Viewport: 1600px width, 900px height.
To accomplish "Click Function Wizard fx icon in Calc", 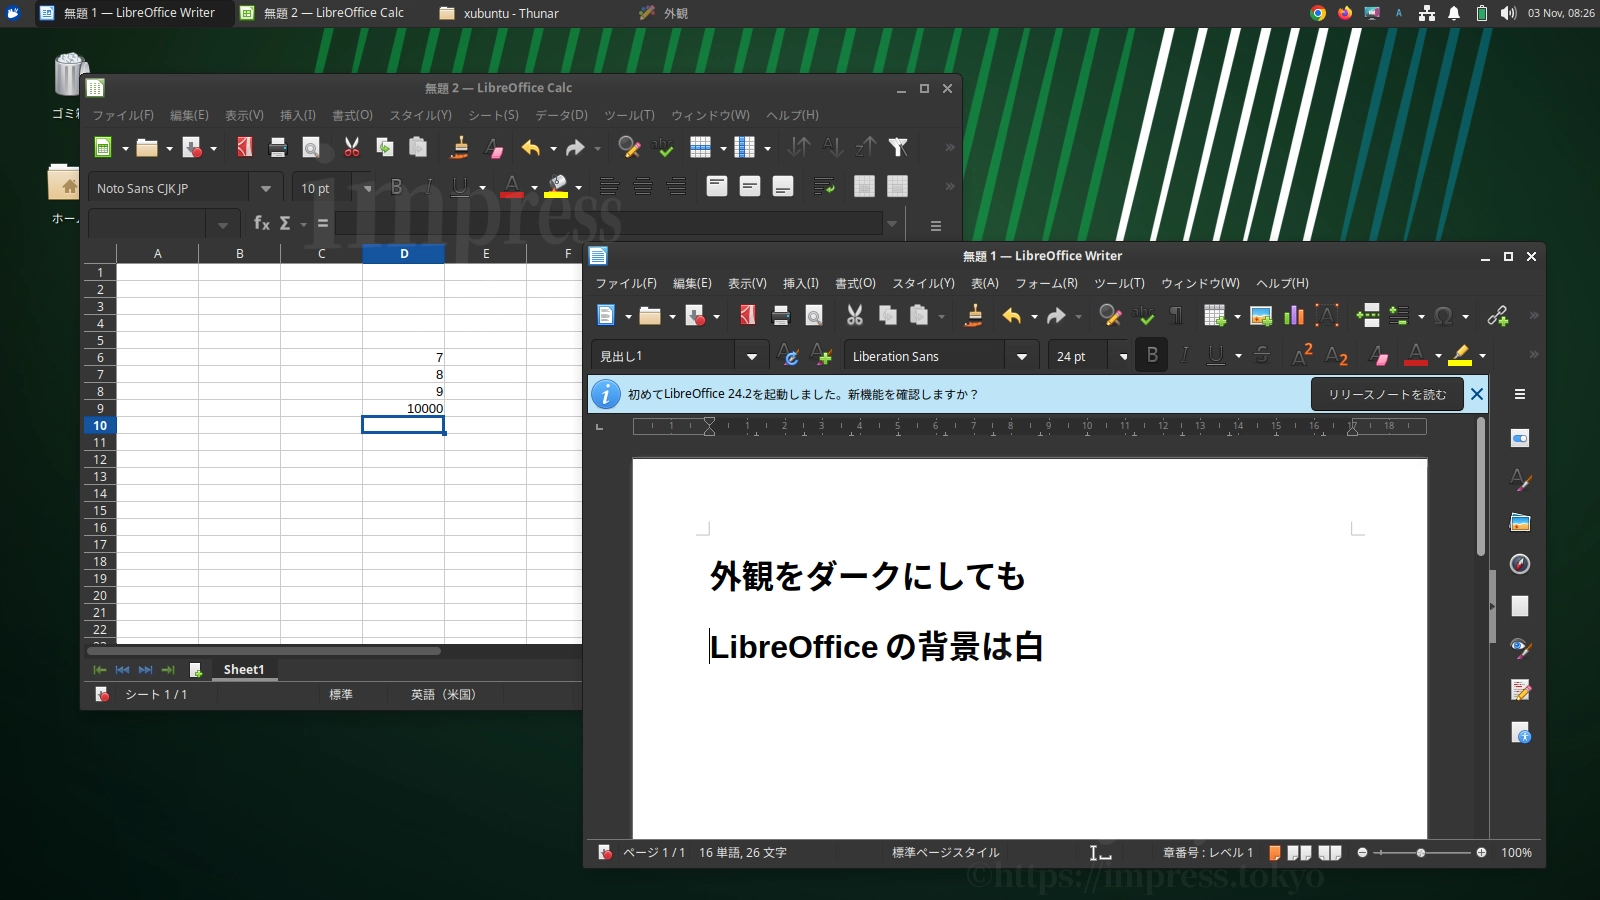I will coord(261,223).
